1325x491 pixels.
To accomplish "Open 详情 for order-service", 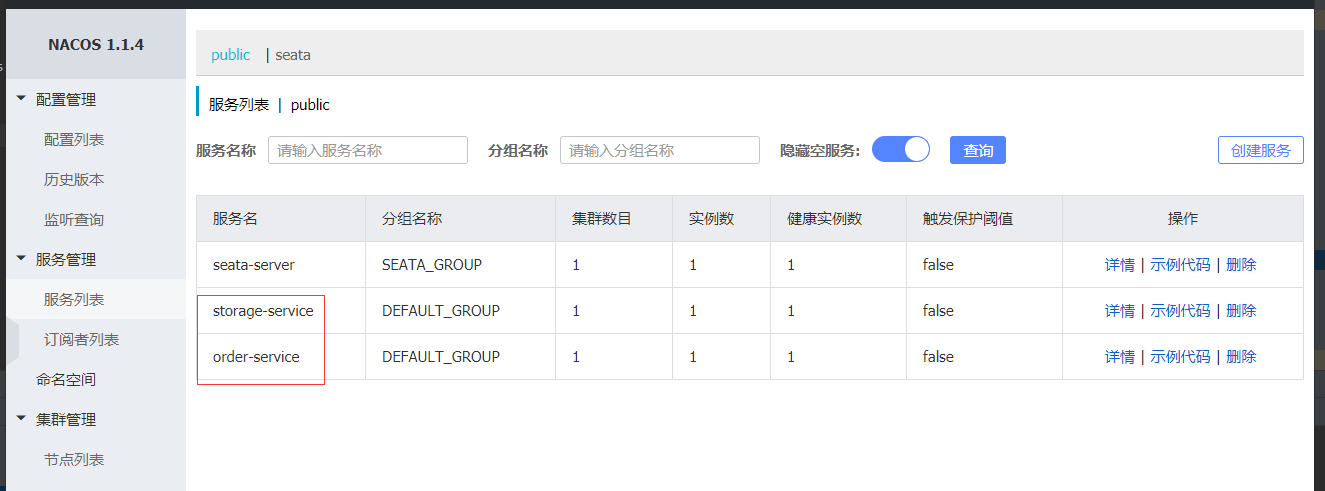I will (x=1119, y=357).
